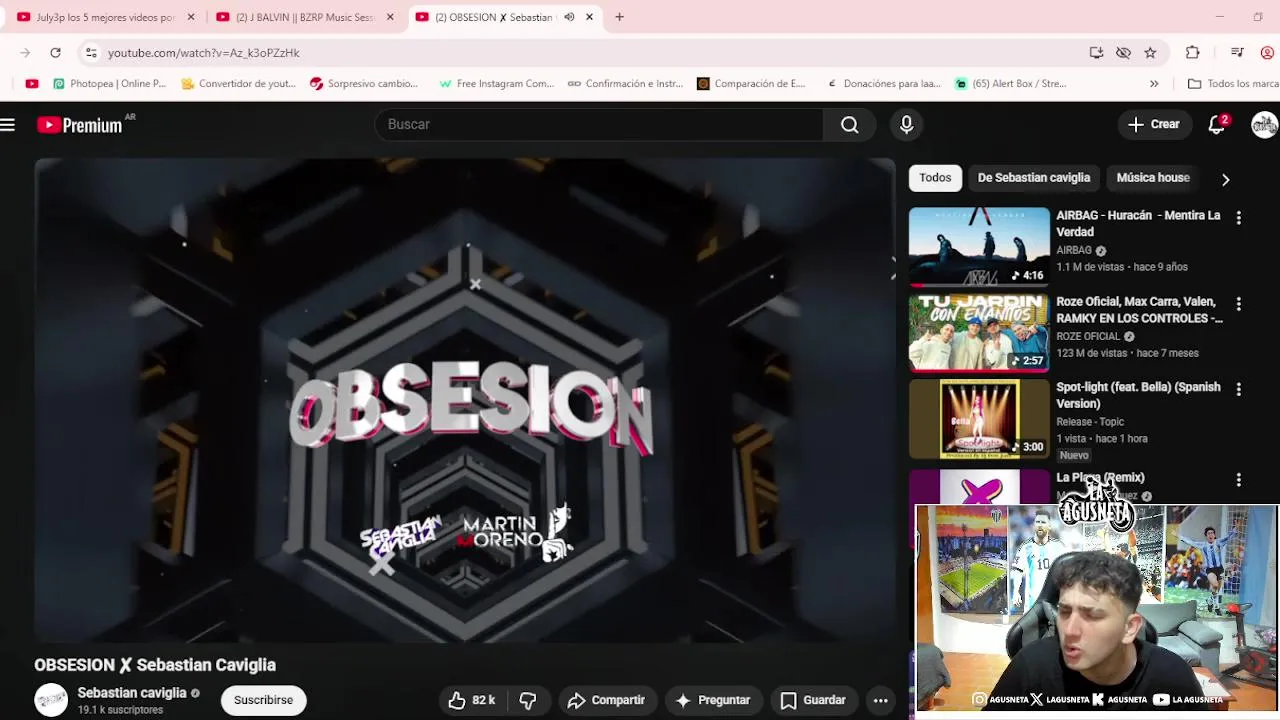Image resolution: width=1280 pixels, height=720 pixels.
Task: Select the Todos filter chip
Action: coord(935,178)
